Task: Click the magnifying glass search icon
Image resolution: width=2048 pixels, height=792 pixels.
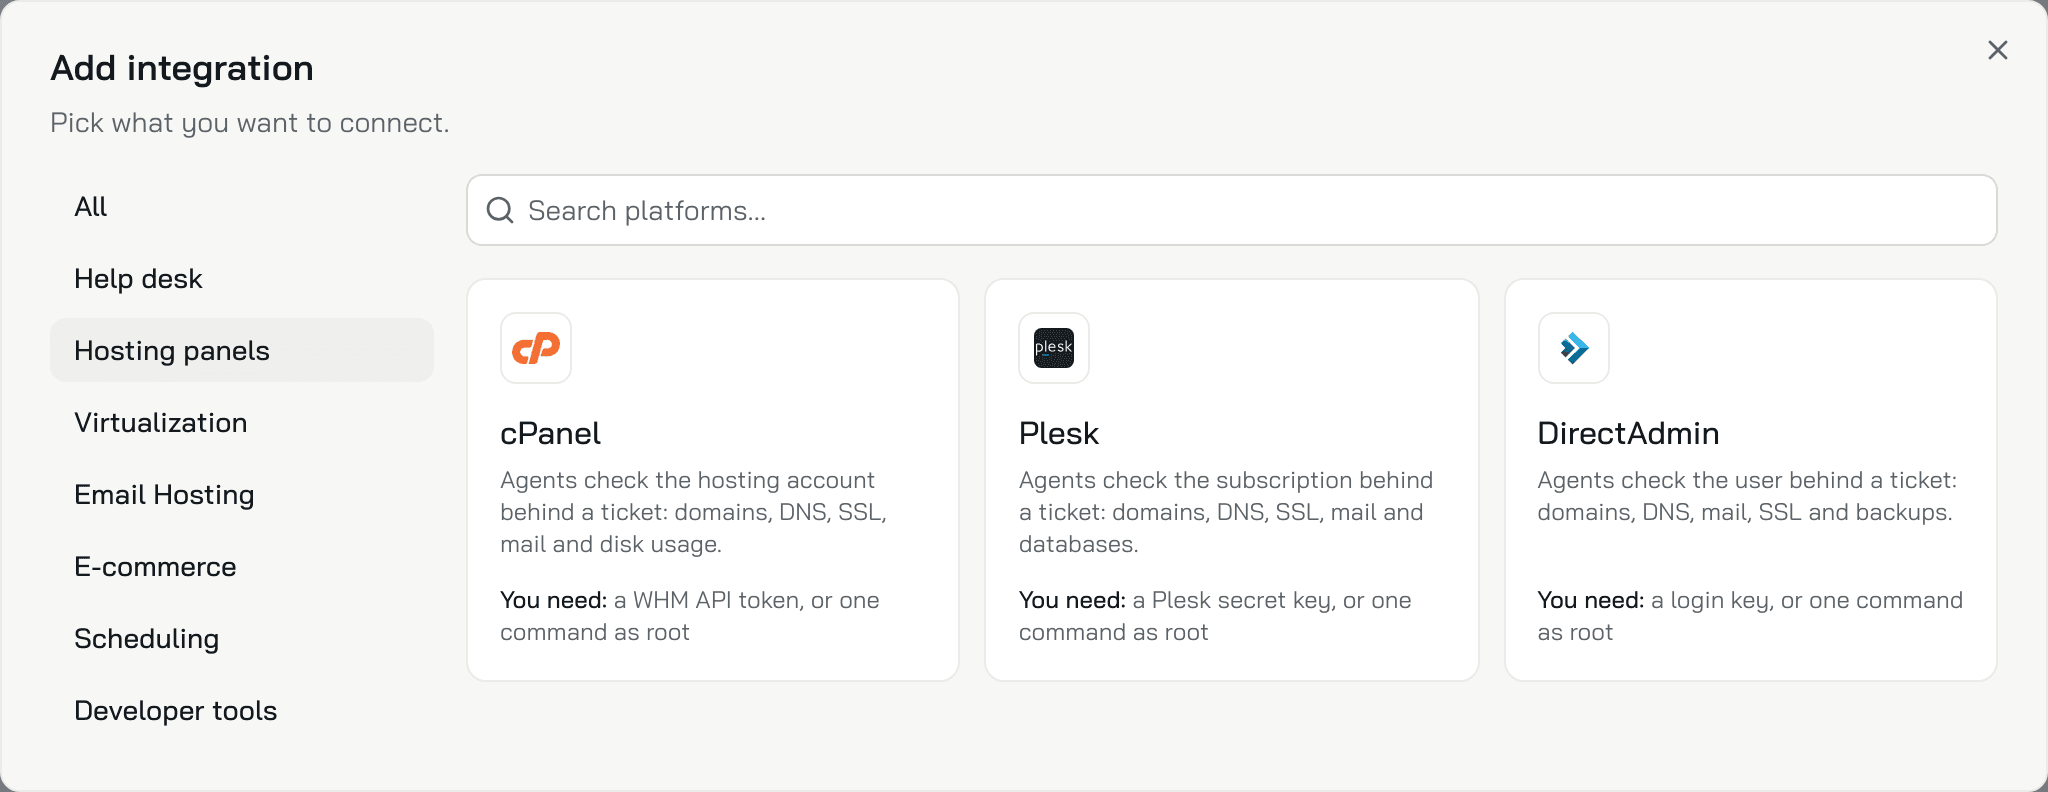Action: pyautogui.click(x=500, y=210)
